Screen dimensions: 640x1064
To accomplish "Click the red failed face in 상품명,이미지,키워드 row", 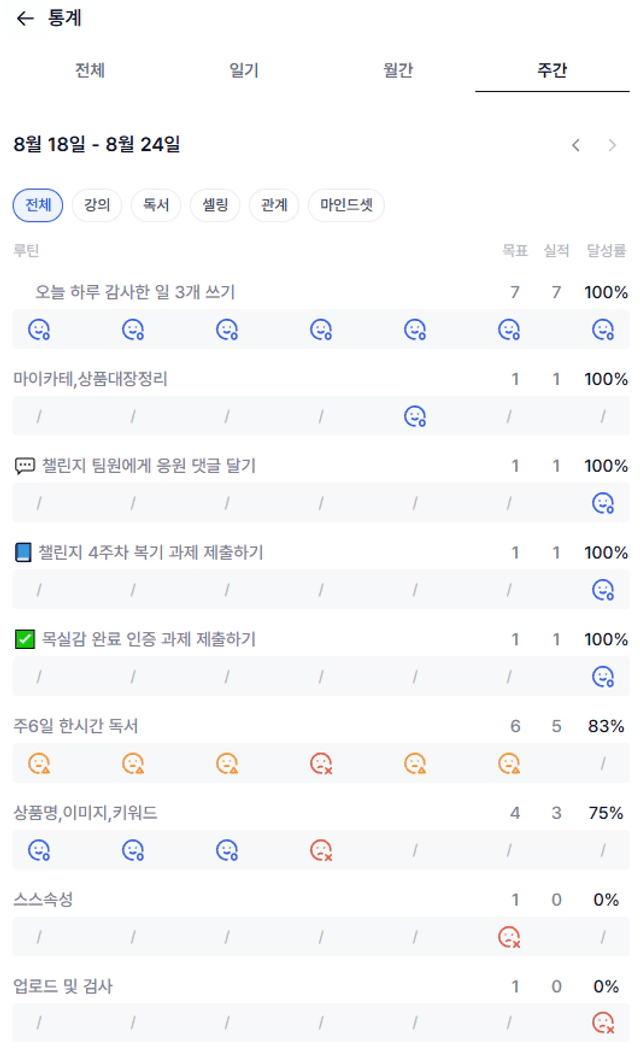I will (x=321, y=850).
